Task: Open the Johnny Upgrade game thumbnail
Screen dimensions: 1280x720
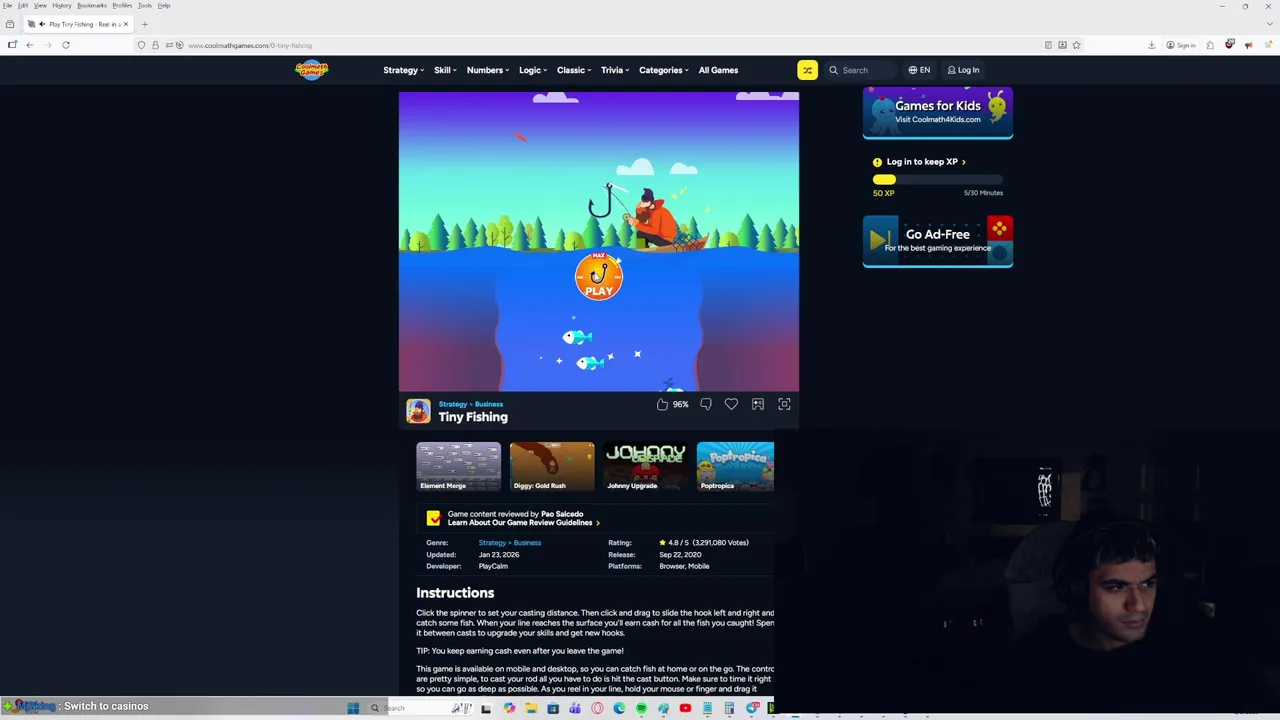Action: click(x=645, y=466)
